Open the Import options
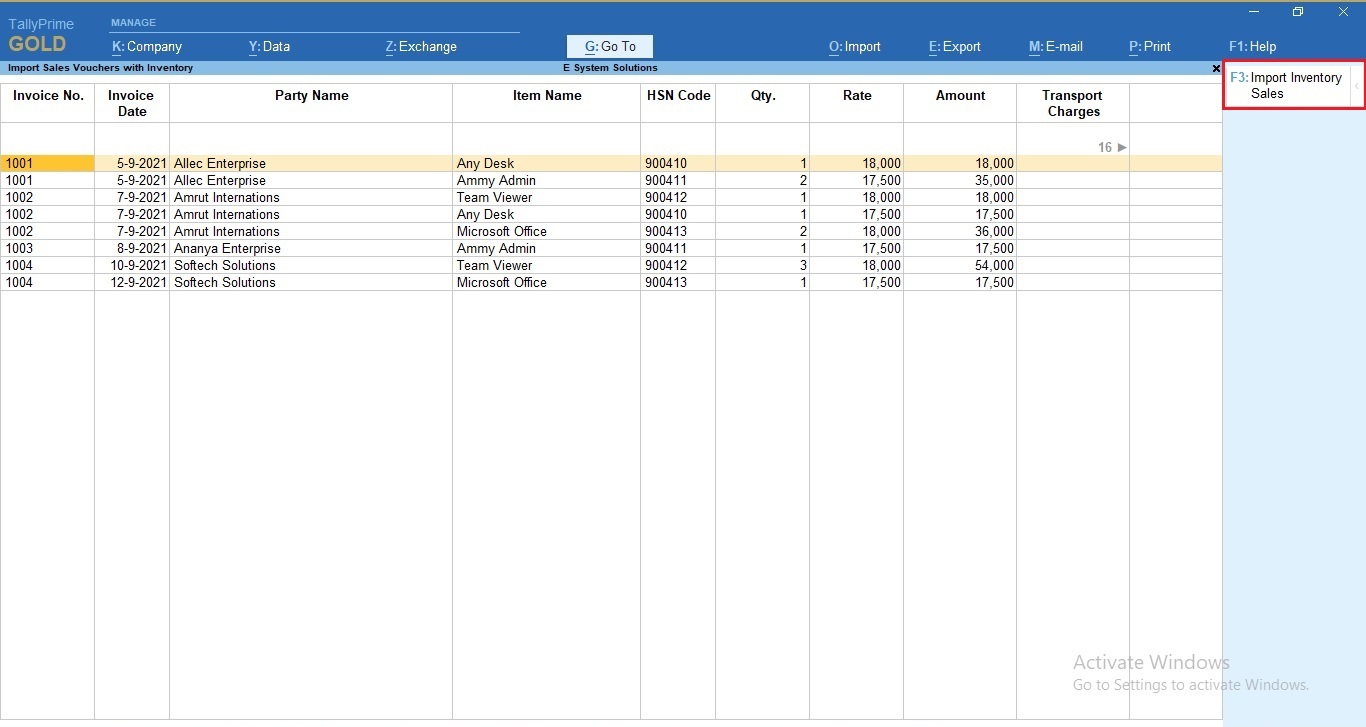This screenshot has height=727, width=1366. coord(854,46)
